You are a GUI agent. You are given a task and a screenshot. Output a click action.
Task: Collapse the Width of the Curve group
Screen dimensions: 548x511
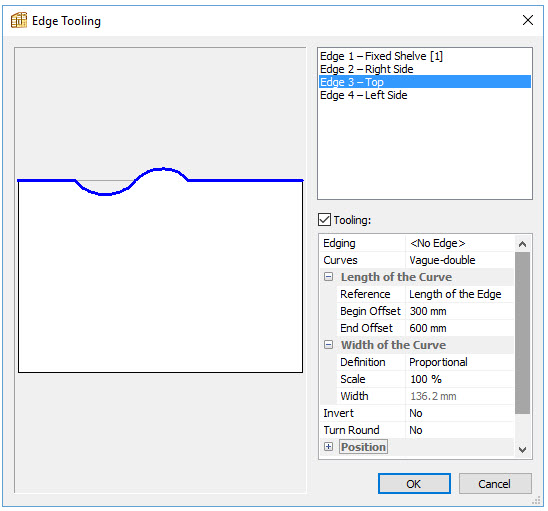pyautogui.click(x=328, y=345)
